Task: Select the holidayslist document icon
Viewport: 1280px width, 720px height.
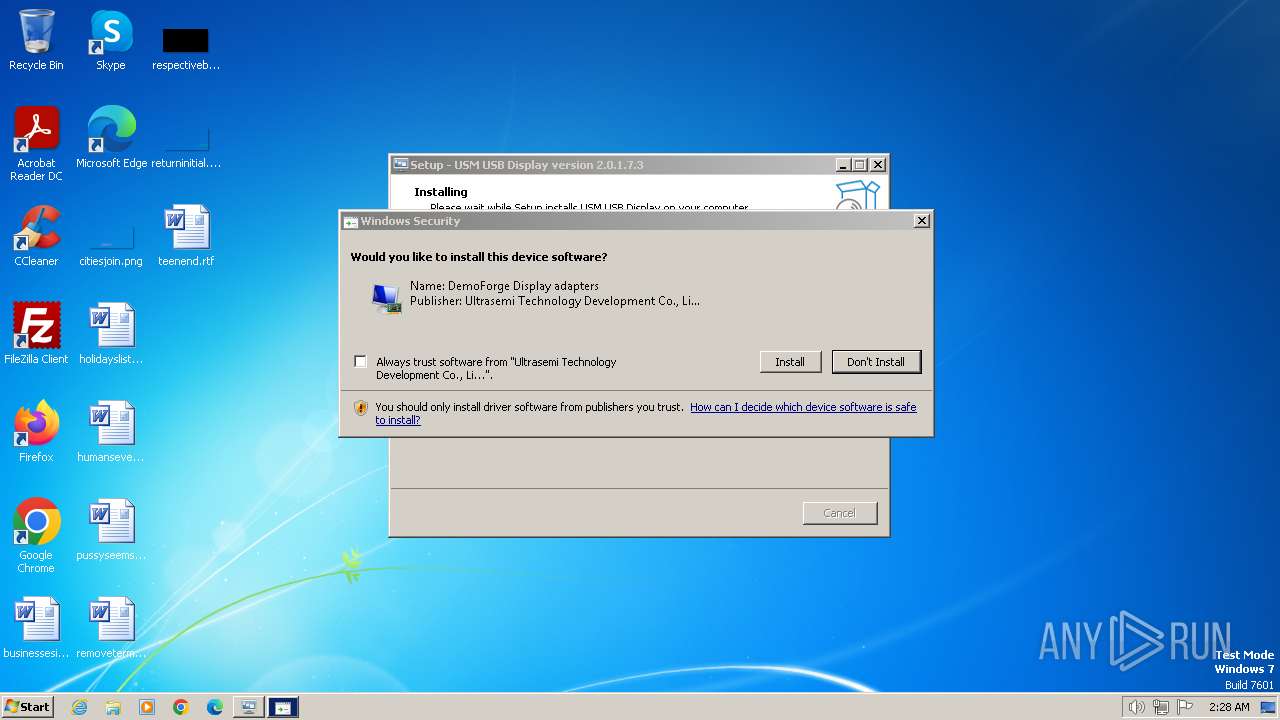Action: 111,333
